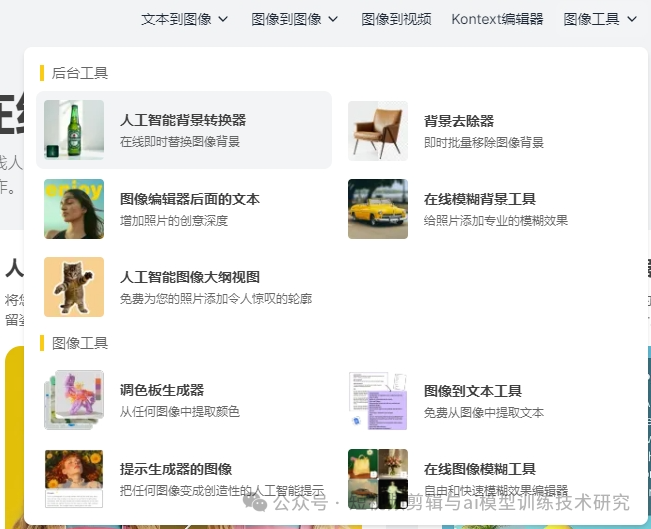Click description 在线即时替换图像背景
Screen dimensions: 651x529
pos(180,142)
